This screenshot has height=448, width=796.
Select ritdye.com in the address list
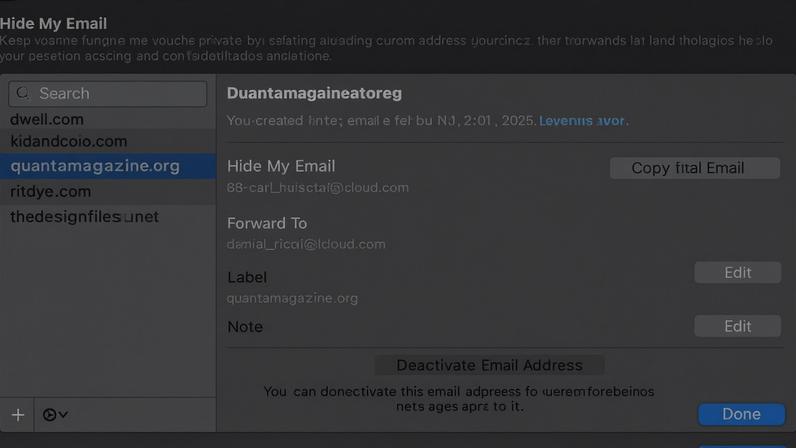[108, 191]
